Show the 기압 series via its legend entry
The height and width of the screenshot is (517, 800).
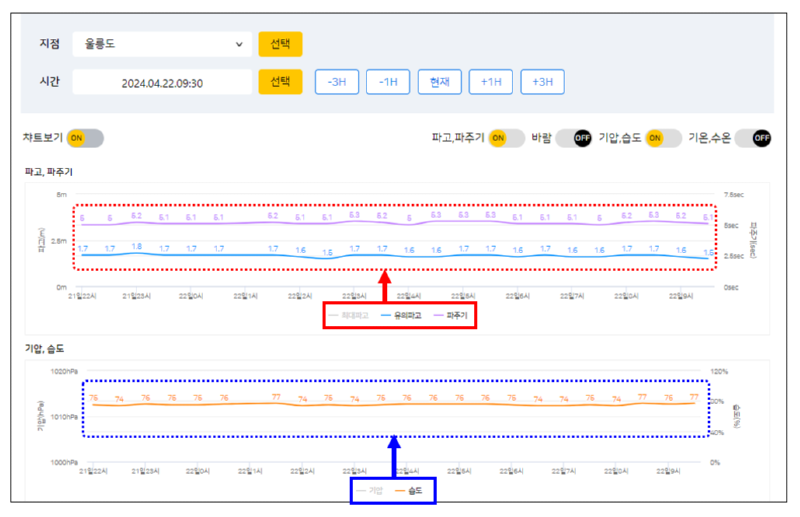point(370,490)
